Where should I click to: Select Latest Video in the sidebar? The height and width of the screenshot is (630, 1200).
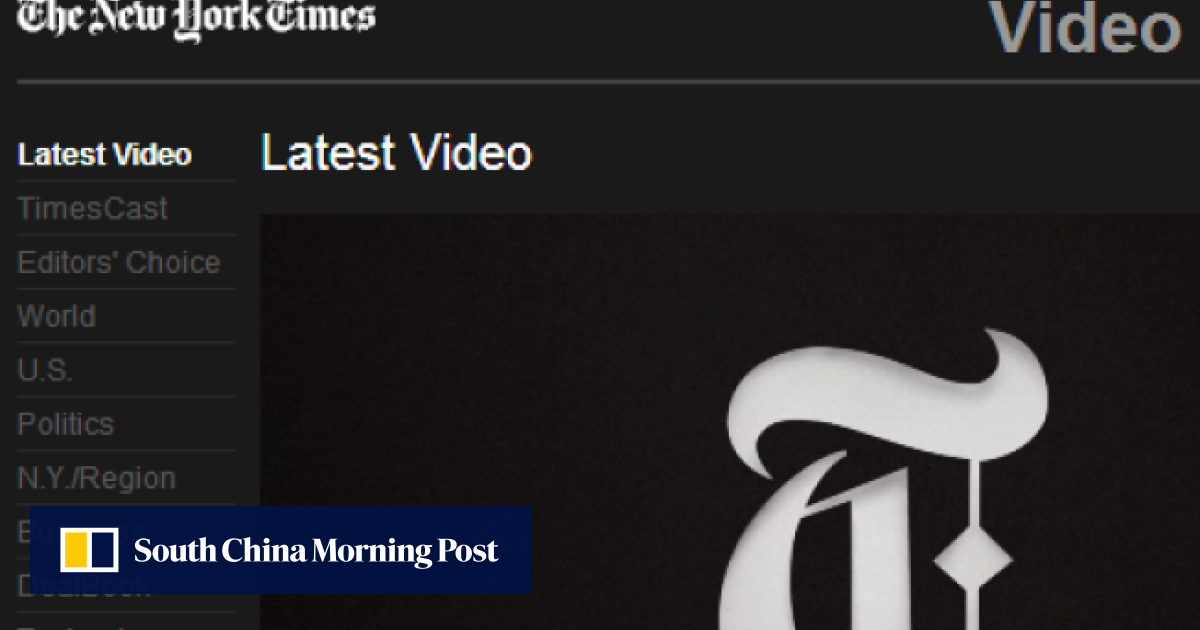pos(105,155)
